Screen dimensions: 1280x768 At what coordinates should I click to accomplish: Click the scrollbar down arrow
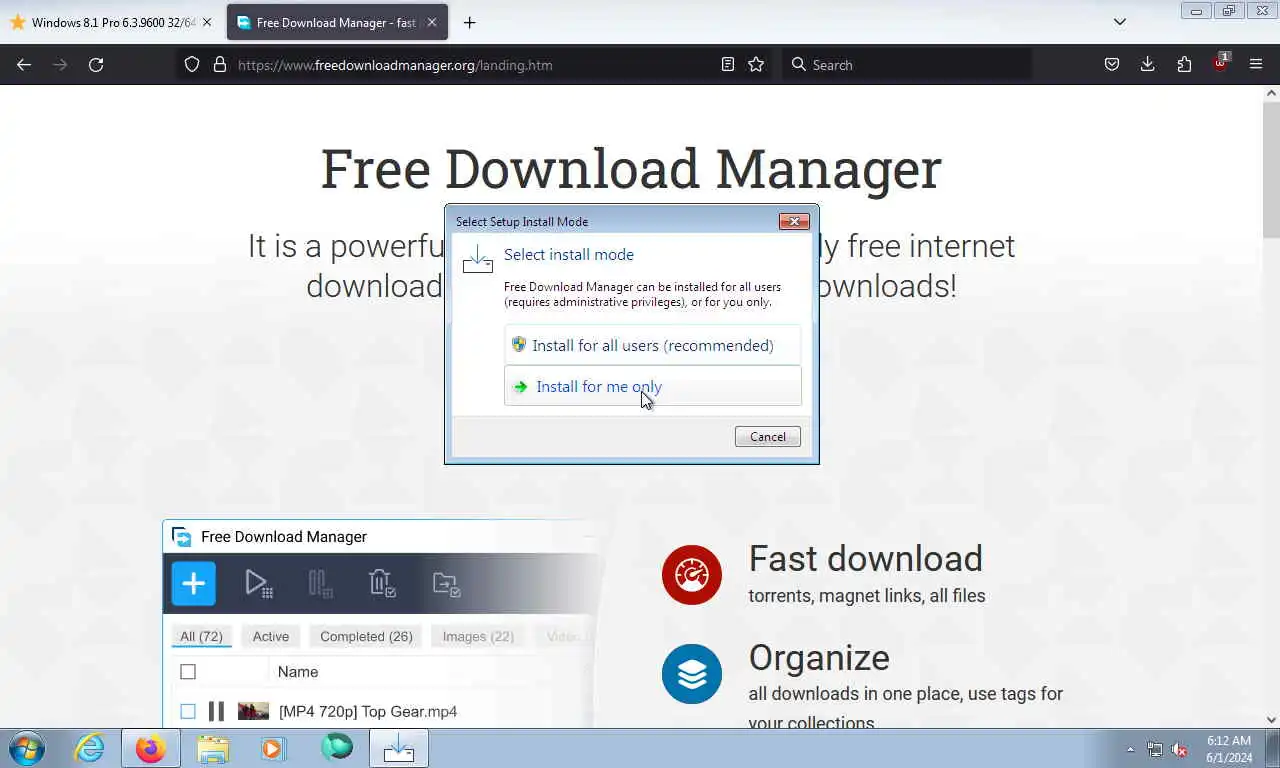pyautogui.click(x=1271, y=719)
